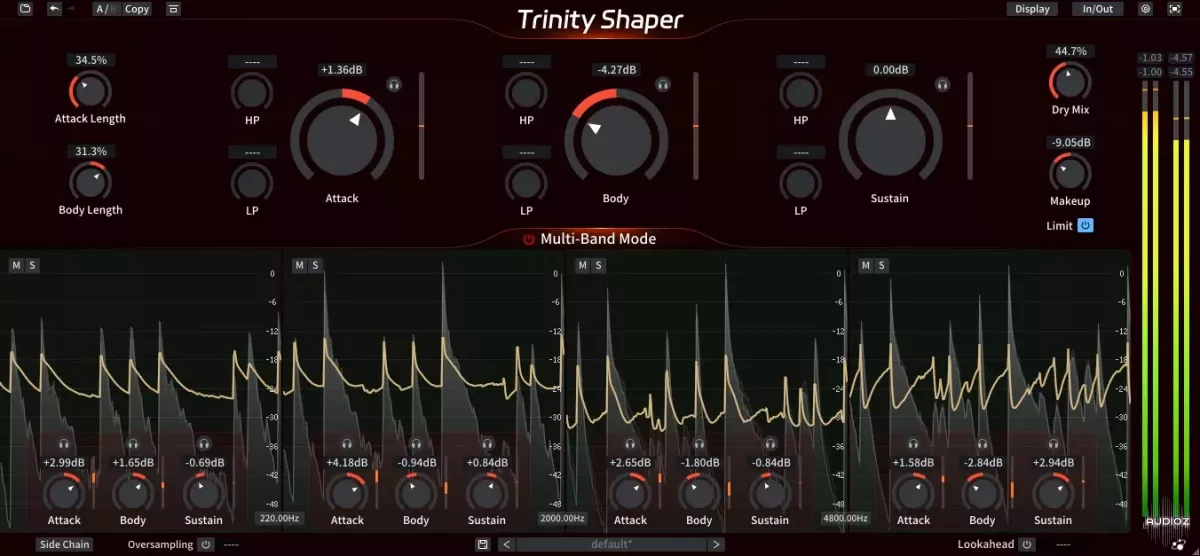Viewport: 1200px width, 556px height.
Task: Click the Body Length knob
Action: coord(90,181)
